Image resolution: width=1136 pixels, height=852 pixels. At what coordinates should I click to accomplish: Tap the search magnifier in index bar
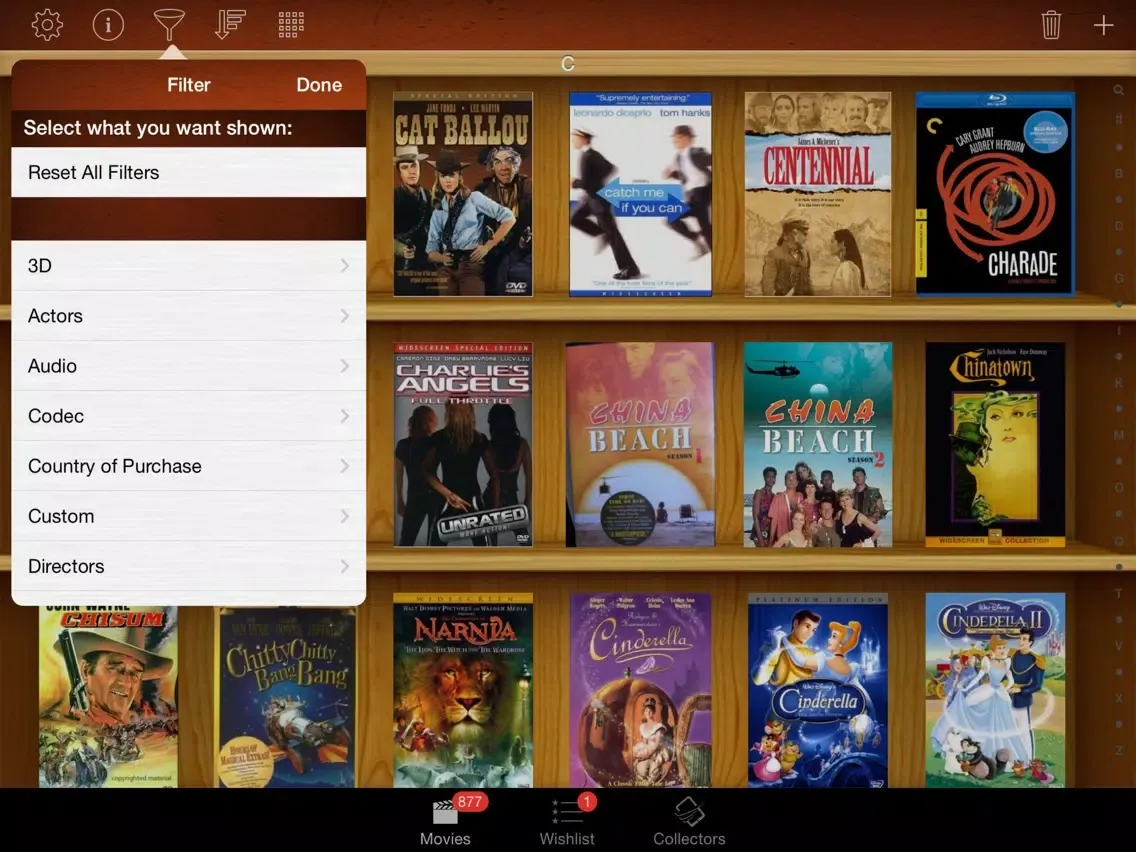coord(1119,91)
